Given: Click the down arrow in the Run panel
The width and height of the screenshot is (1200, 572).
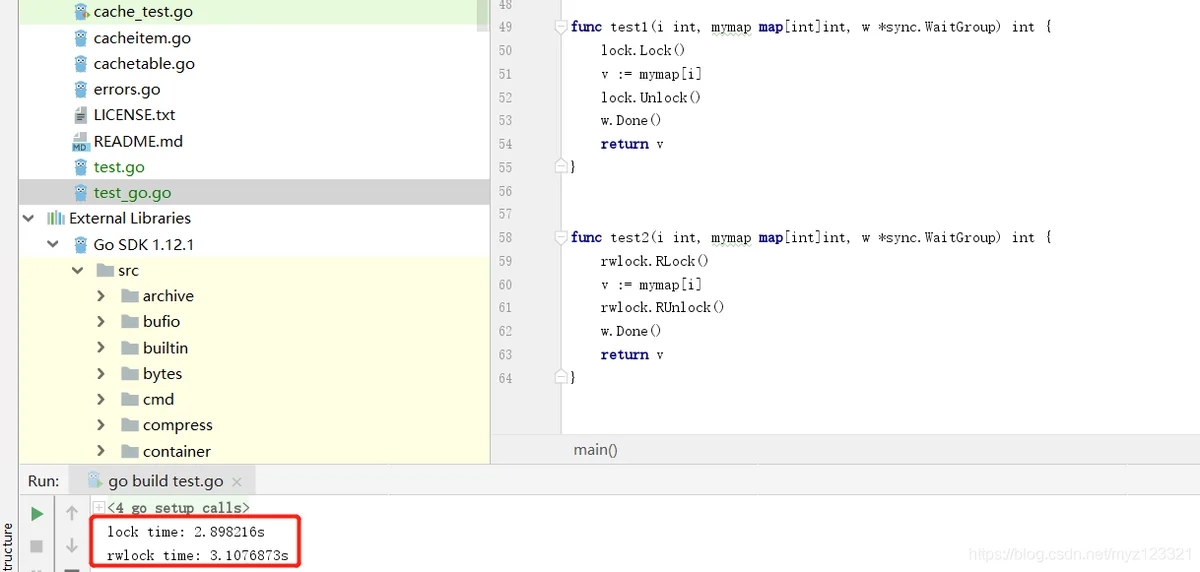Looking at the screenshot, I should point(72,546).
